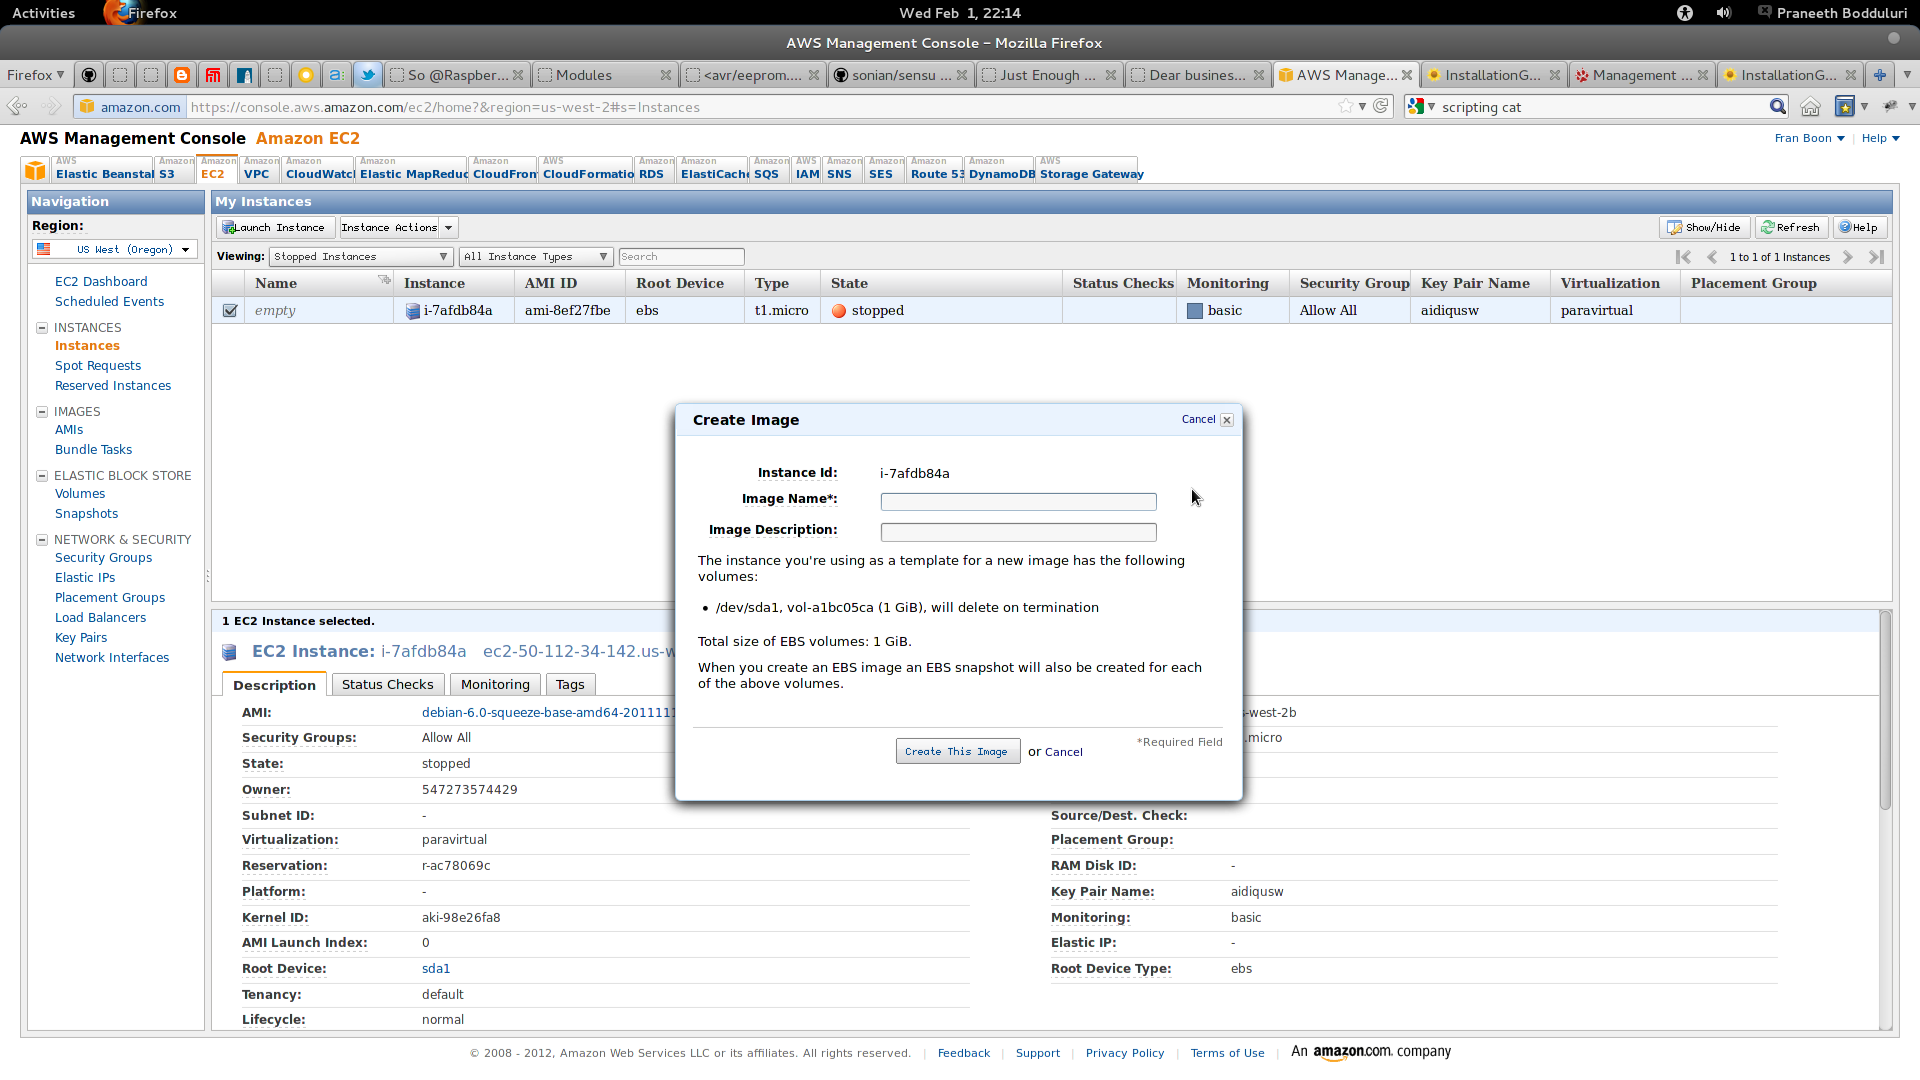Collapse the INSTANCES navigation section
The image size is (1920, 1080).
(x=42, y=328)
